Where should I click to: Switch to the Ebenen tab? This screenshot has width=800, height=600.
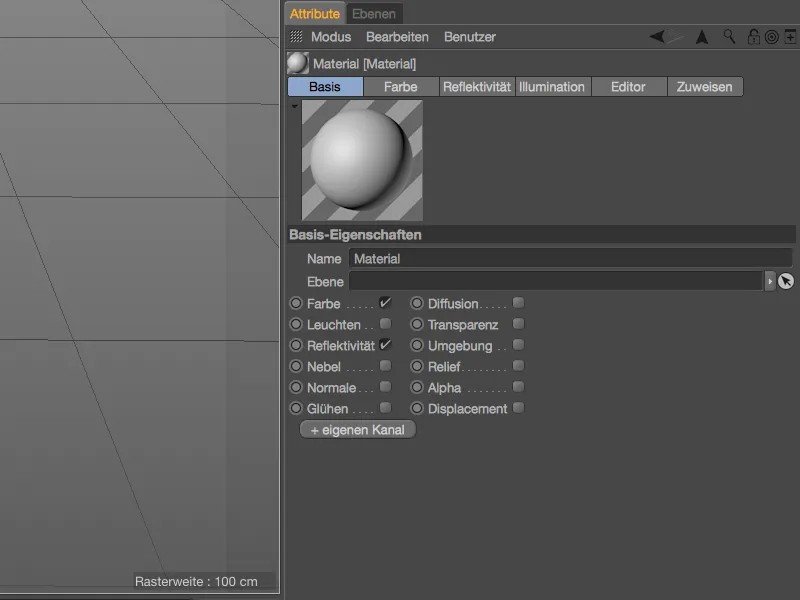373,14
